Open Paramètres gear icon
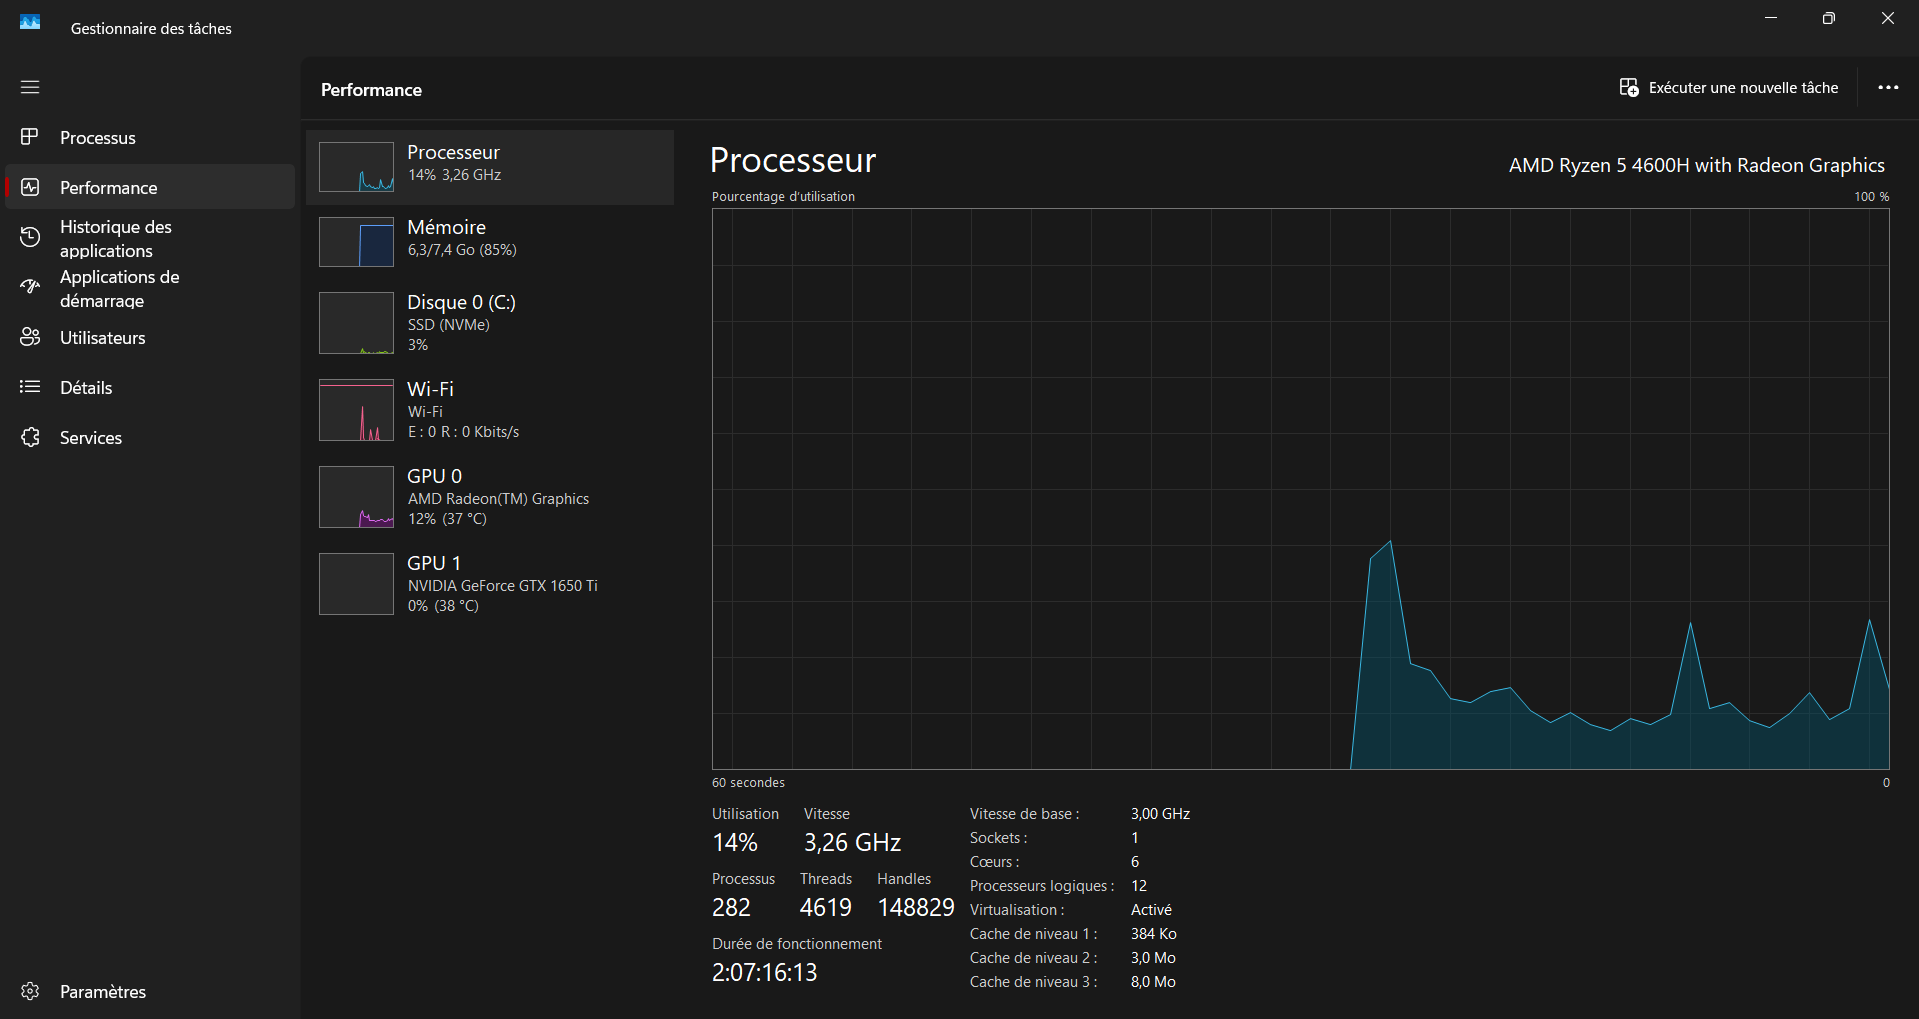 coord(30,991)
